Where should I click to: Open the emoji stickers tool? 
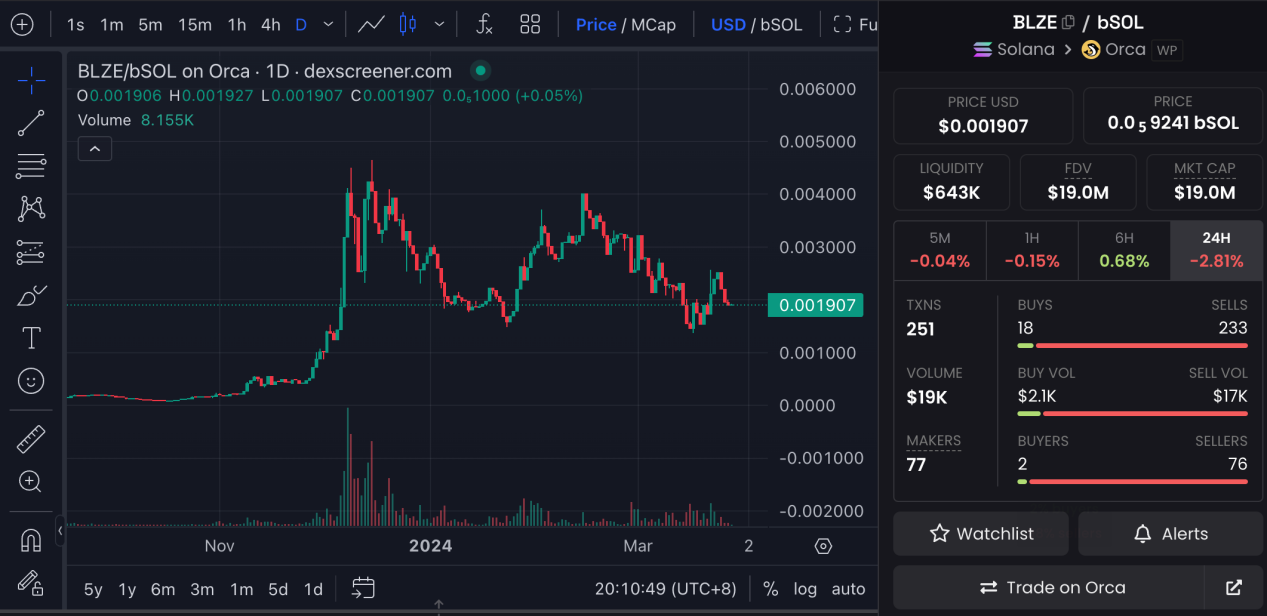click(30, 380)
